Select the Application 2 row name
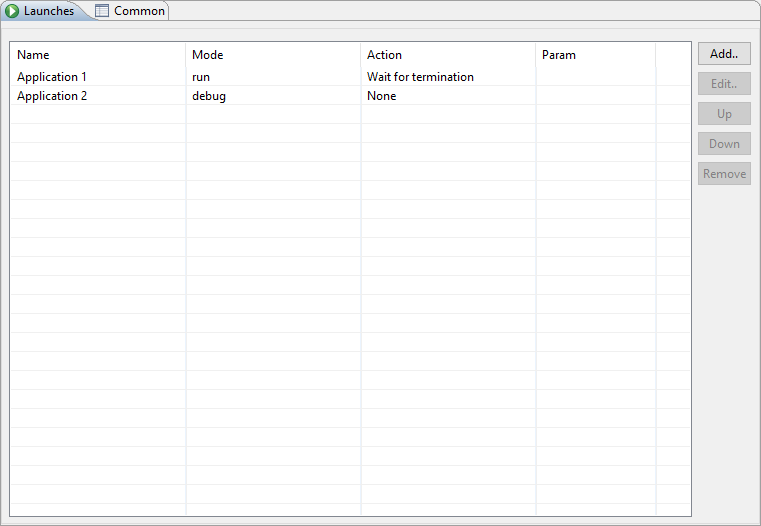 [52, 96]
